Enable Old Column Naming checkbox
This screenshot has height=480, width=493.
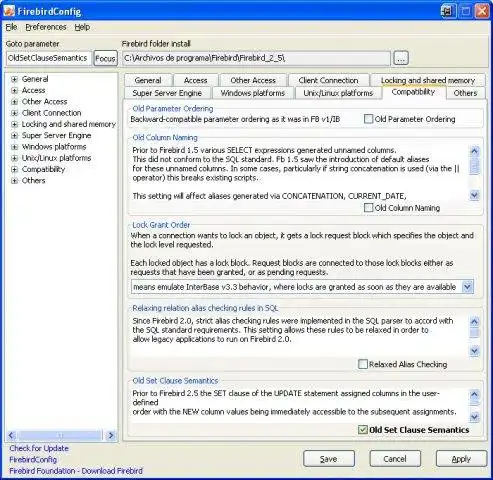368,208
